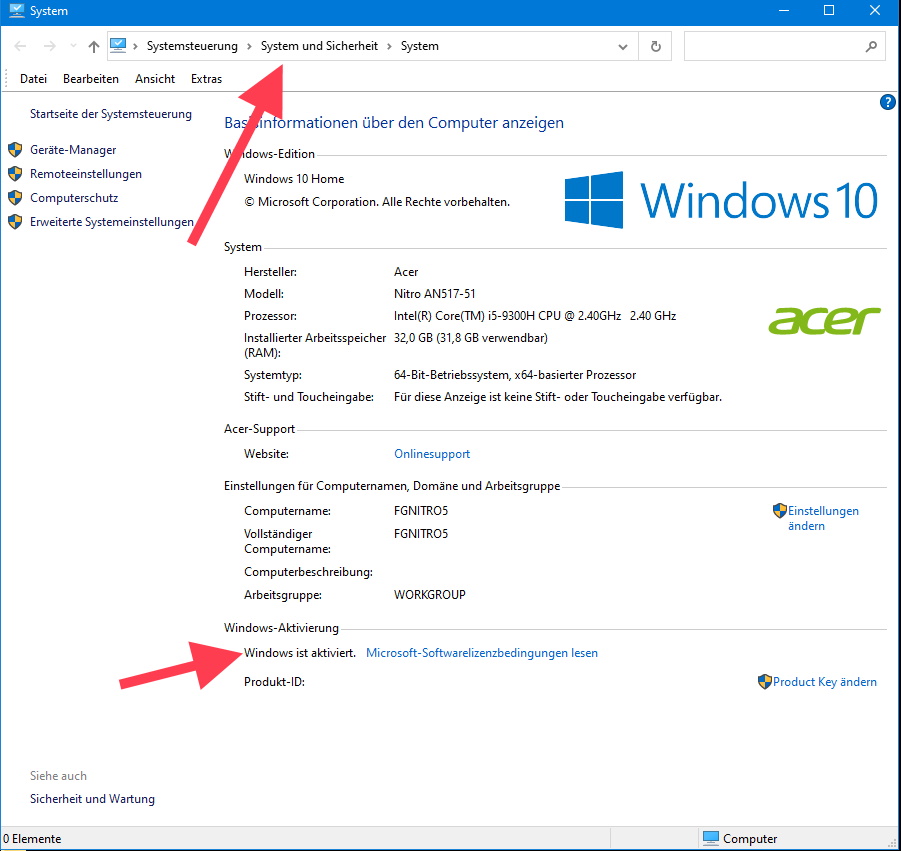Go up one level with up arrow
The height and width of the screenshot is (851, 901).
tap(94, 46)
